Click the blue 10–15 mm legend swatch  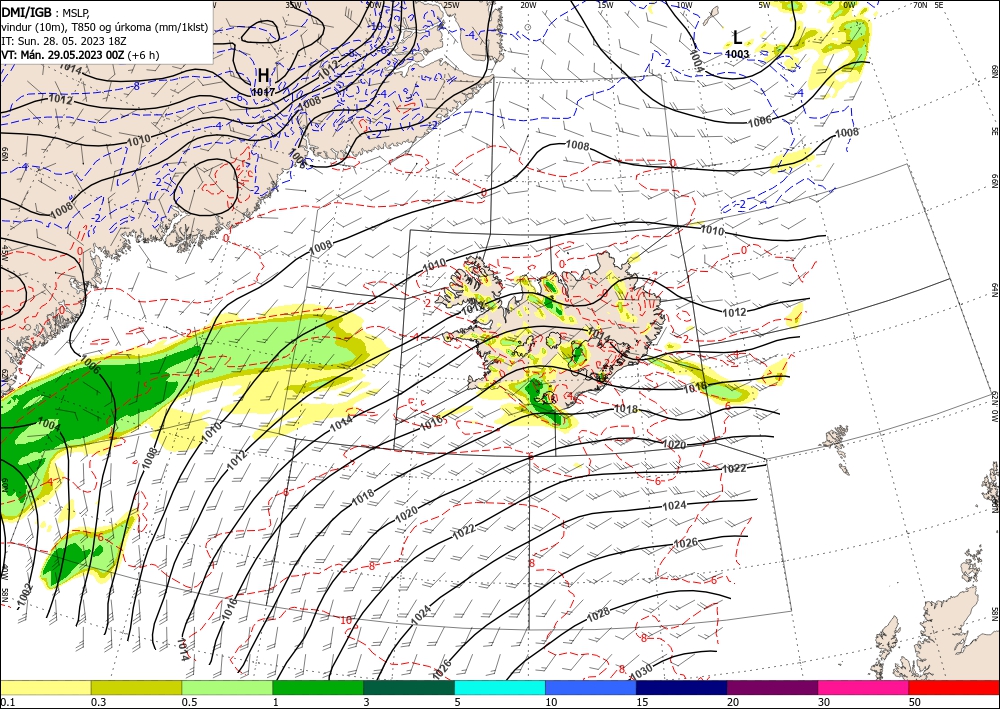click(x=591, y=687)
